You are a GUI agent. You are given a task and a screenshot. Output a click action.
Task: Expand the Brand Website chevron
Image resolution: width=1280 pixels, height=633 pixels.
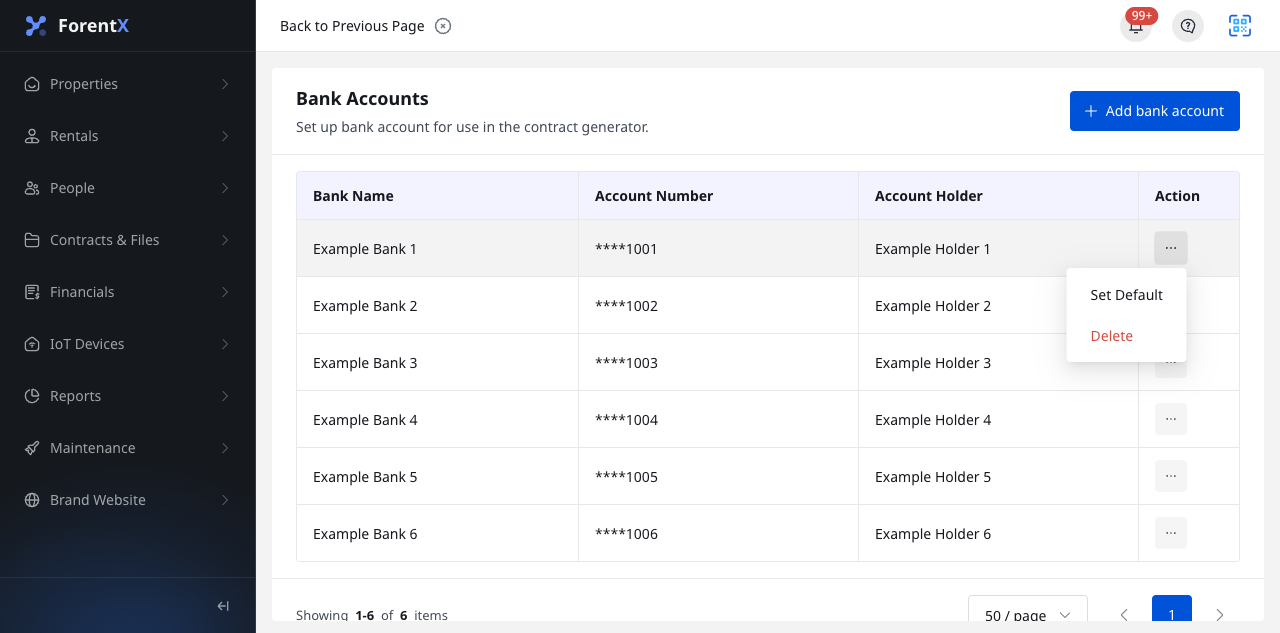pyautogui.click(x=225, y=500)
